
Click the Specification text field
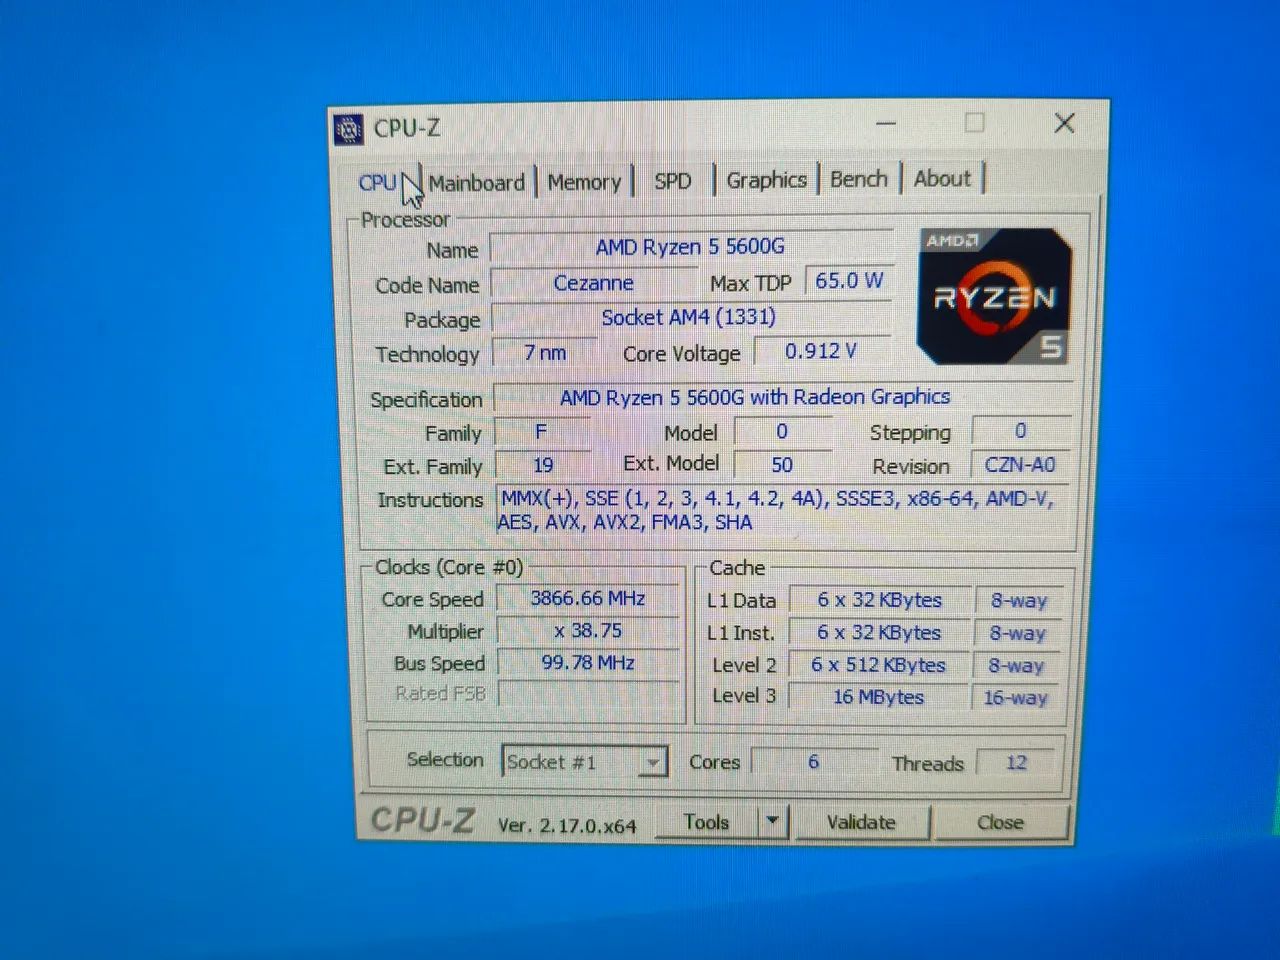[782, 397]
